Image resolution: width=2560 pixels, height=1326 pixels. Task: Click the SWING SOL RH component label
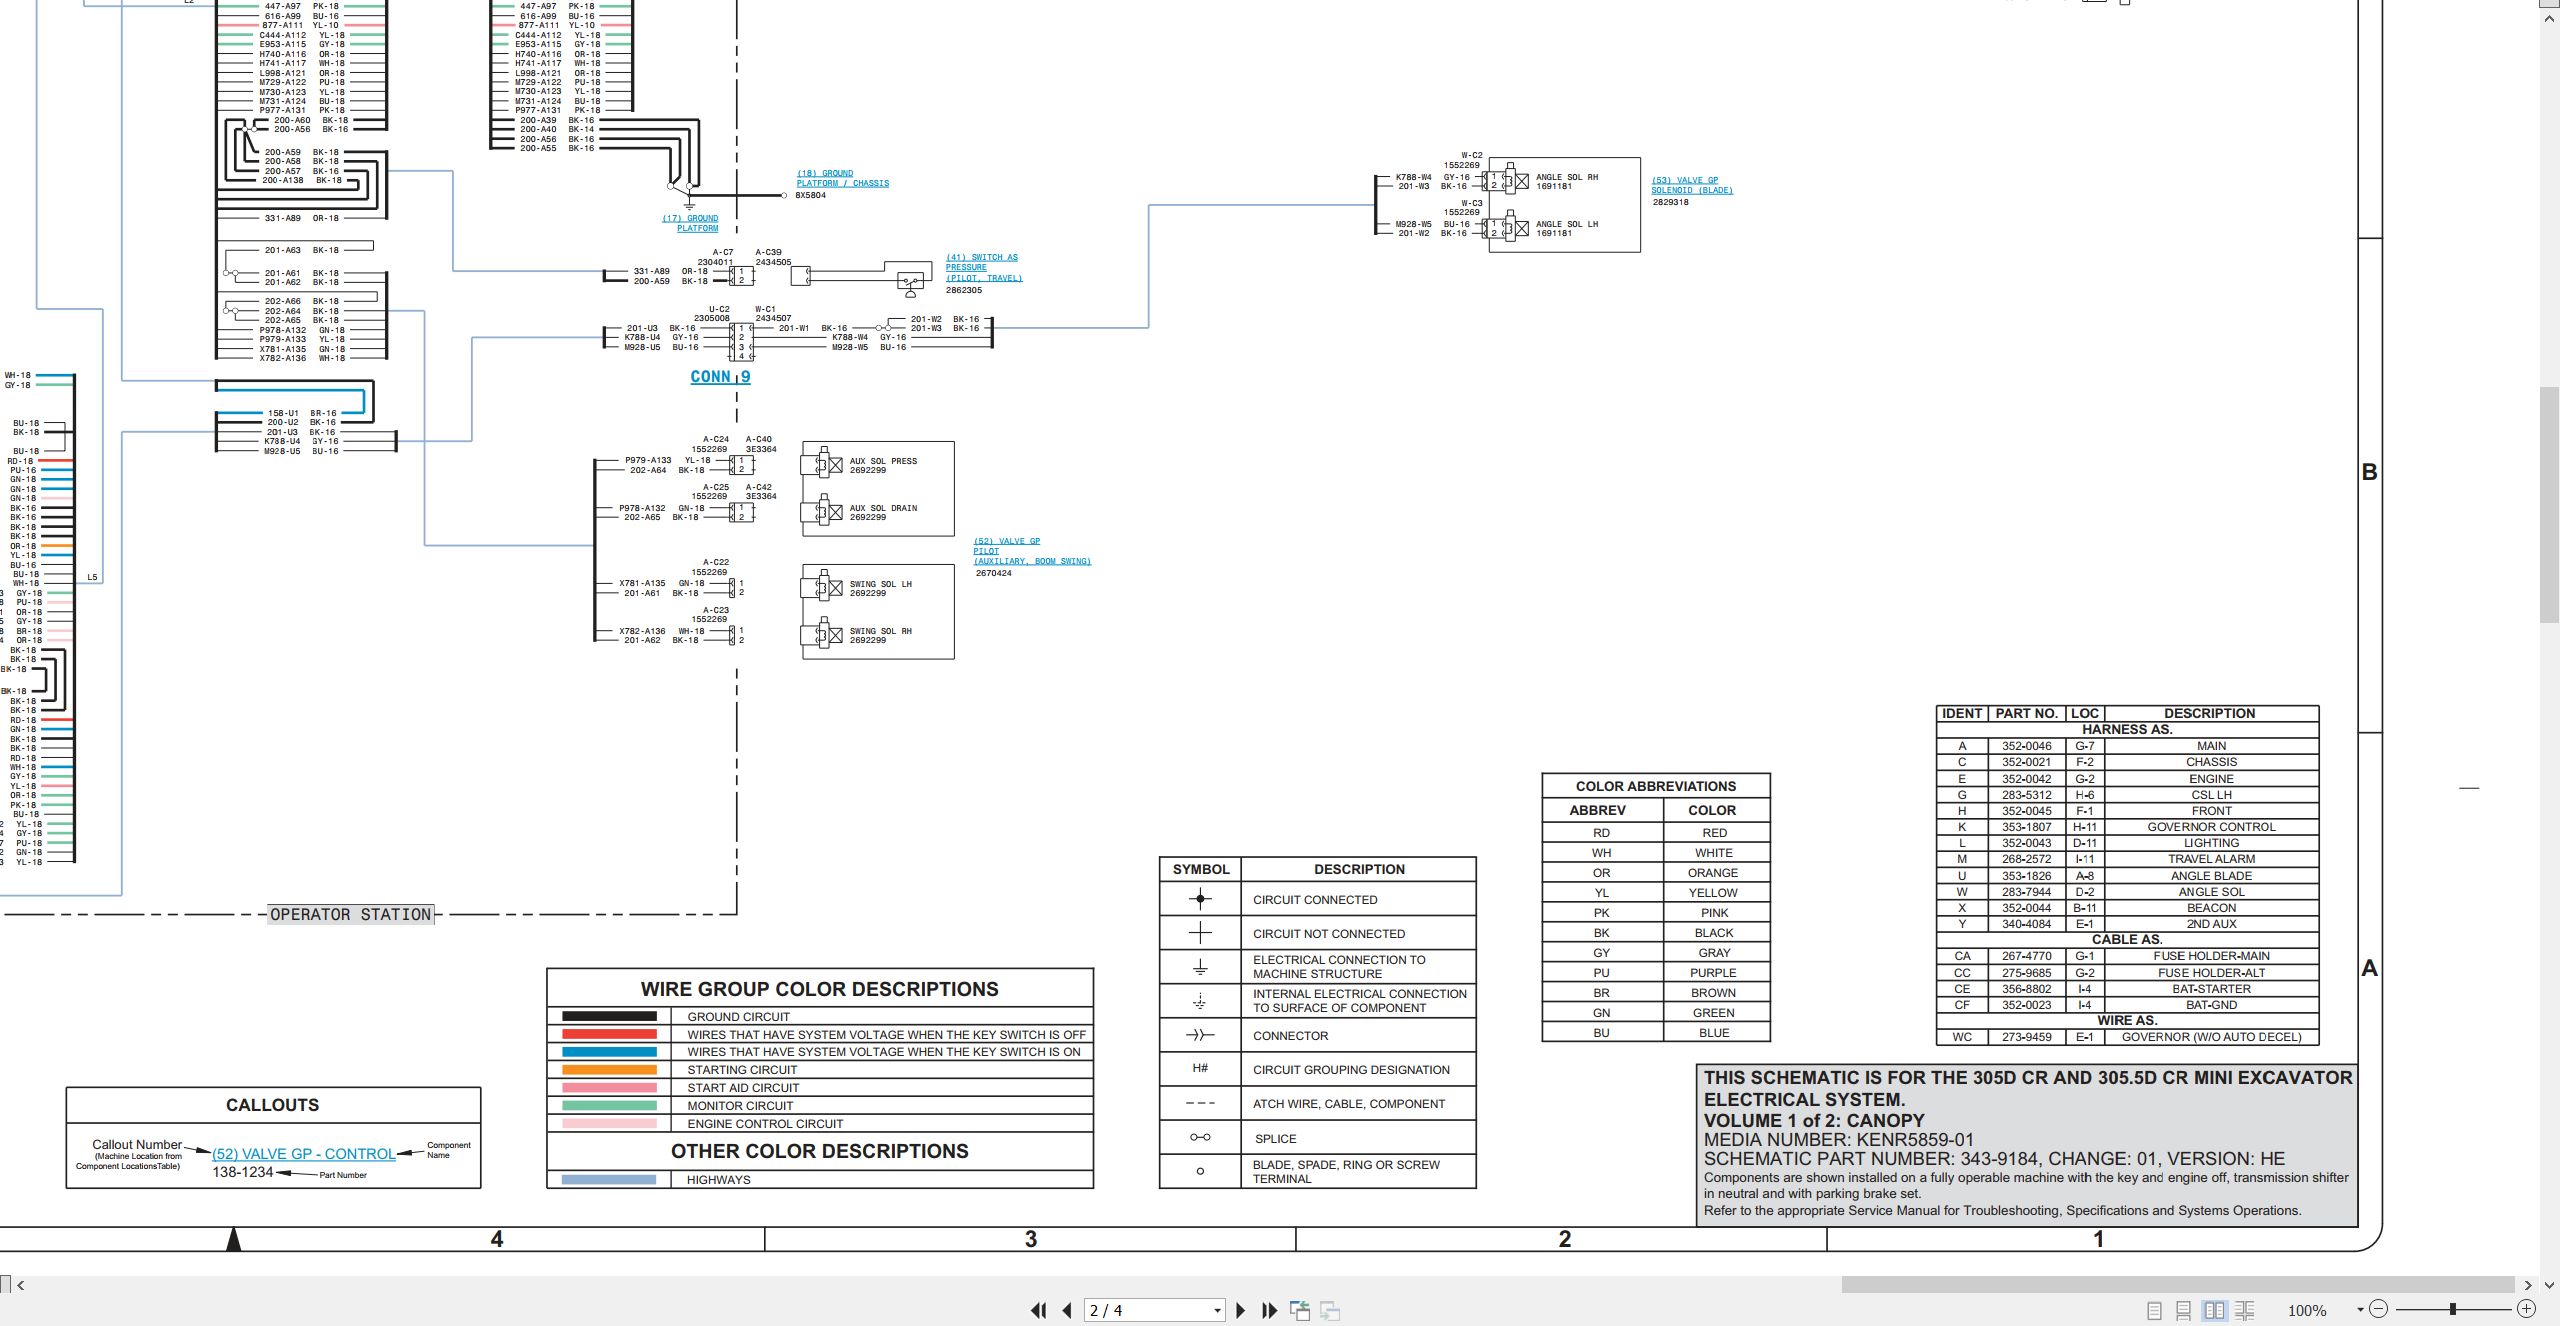[x=880, y=631]
